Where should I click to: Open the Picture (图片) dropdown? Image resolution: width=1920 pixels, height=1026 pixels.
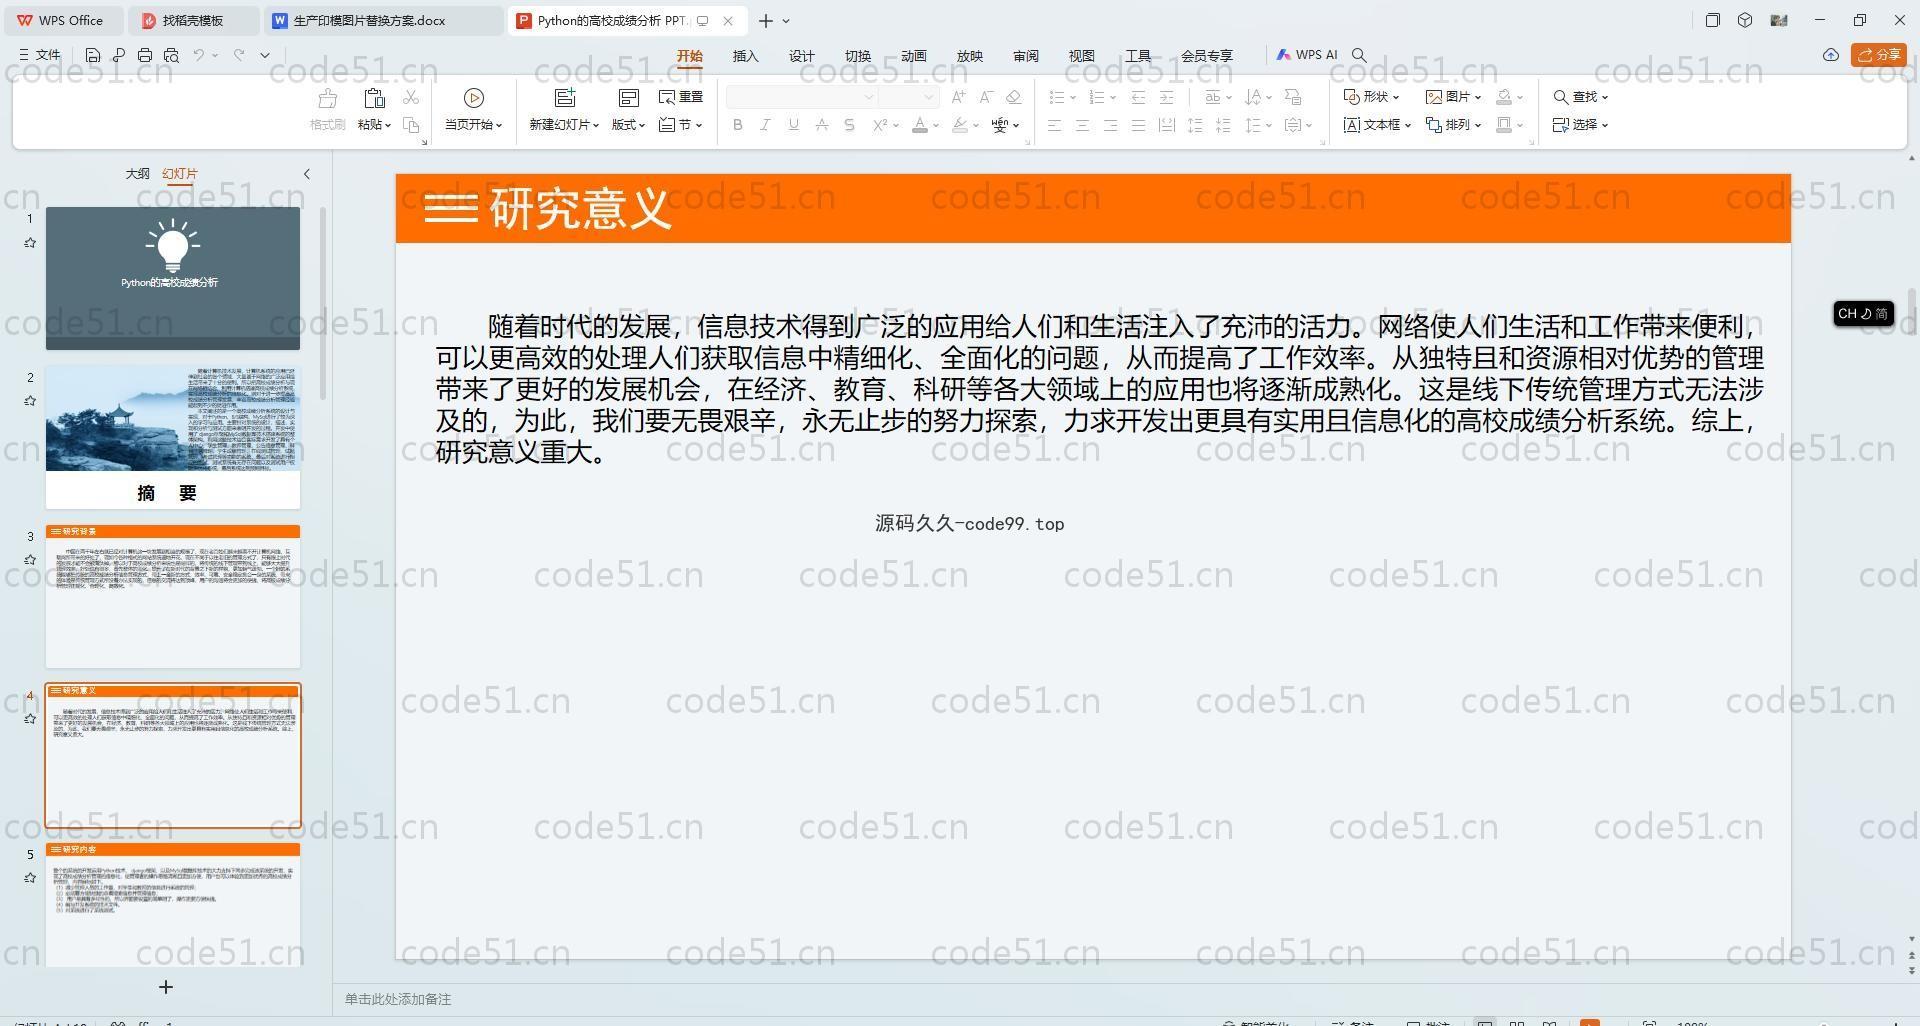click(1453, 97)
